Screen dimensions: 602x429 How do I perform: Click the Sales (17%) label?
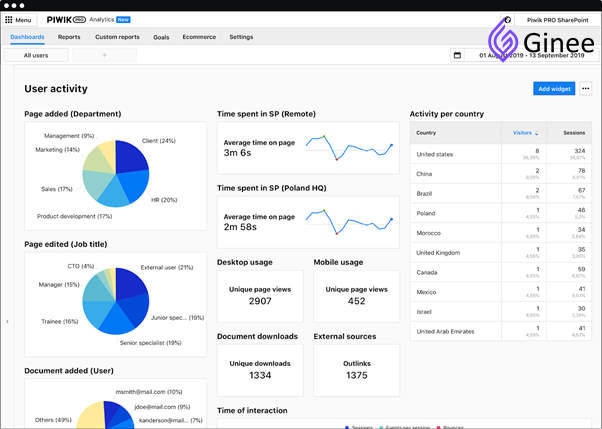pyautogui.click(x=57, y=189)
